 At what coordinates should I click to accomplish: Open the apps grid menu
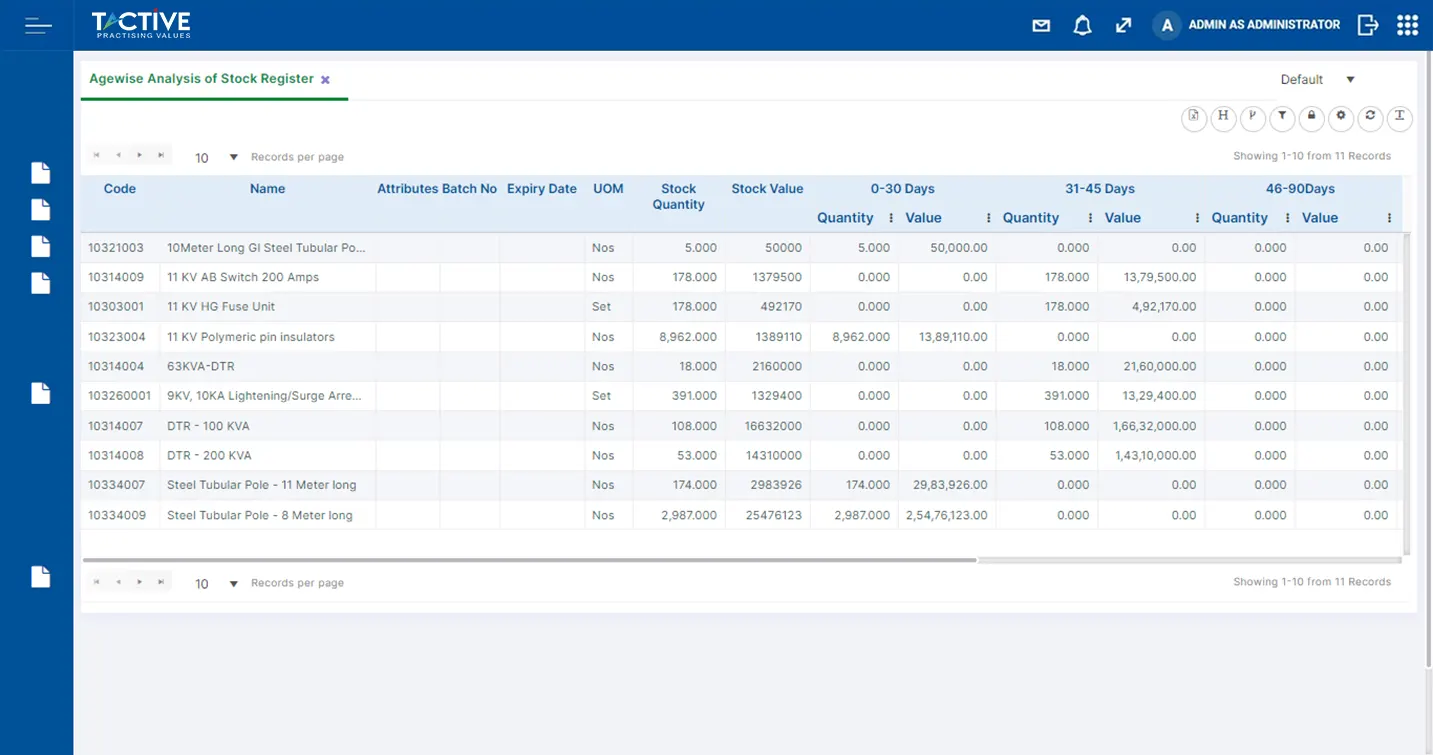point(1407,25)
